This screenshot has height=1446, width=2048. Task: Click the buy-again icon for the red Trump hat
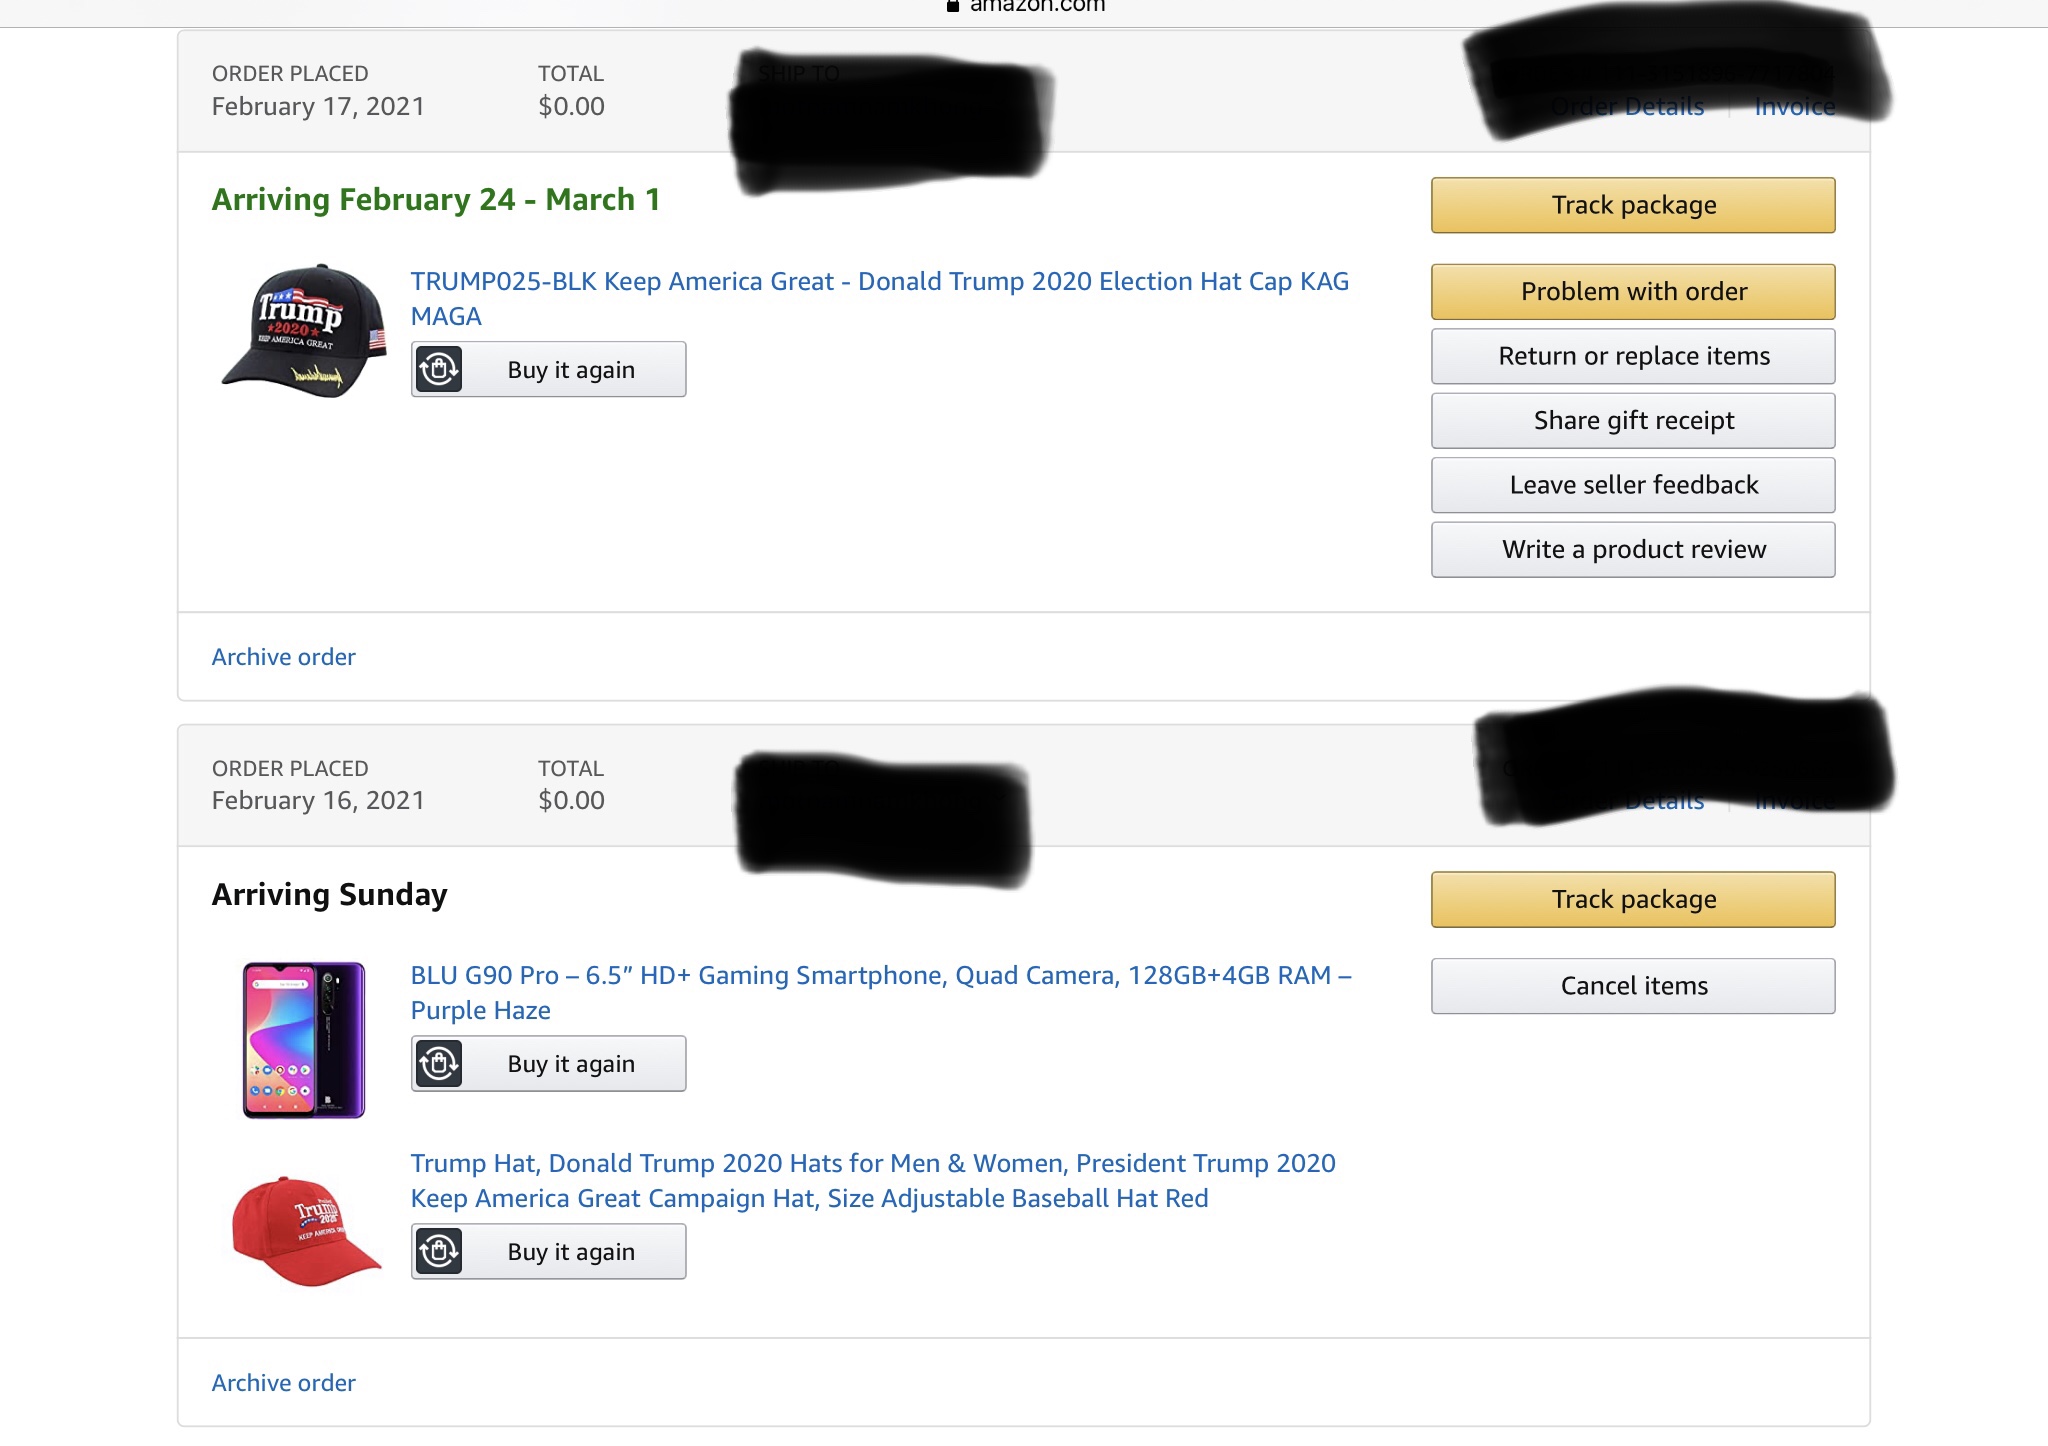(x=438, y=1252)
